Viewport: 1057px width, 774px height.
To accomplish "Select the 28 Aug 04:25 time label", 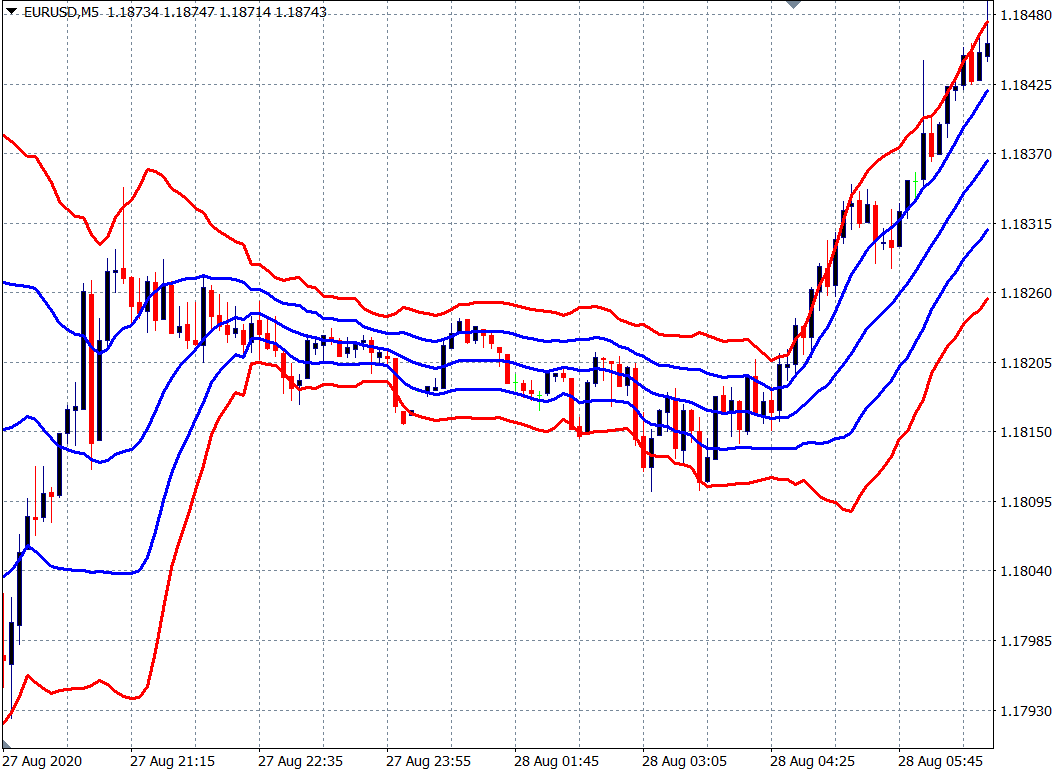I will click(x=812, y=761).
